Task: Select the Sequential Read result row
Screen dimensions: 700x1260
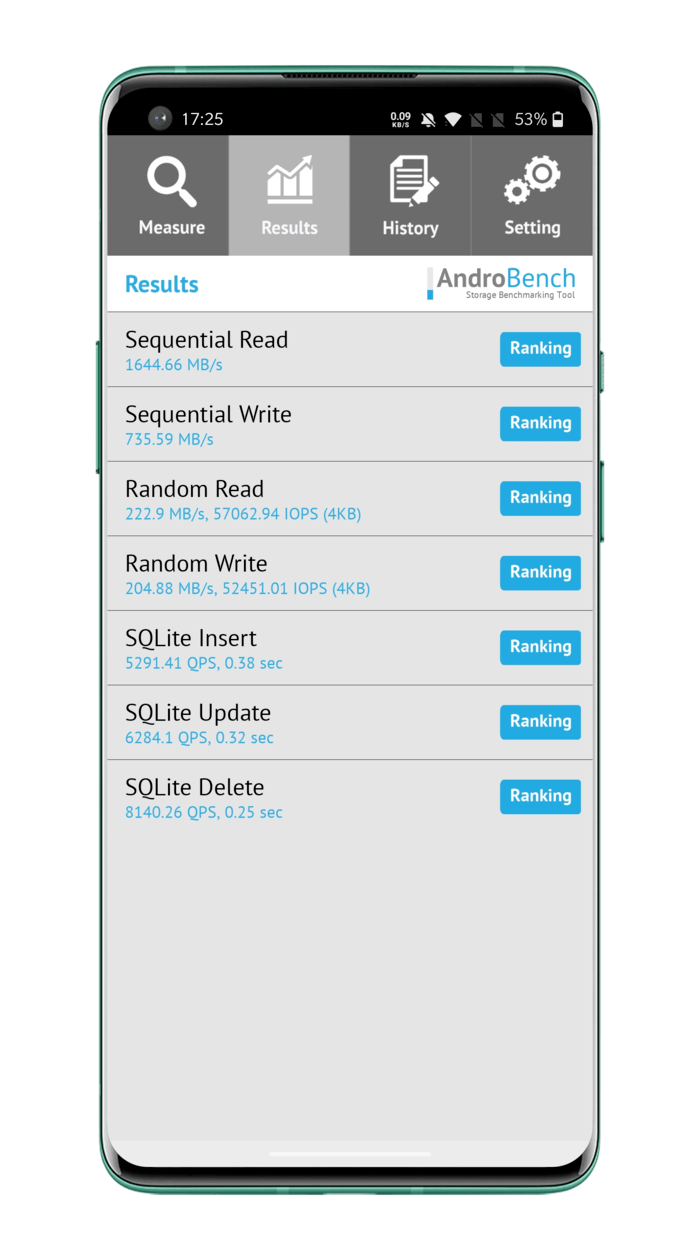Action: pyautogui.click(x=300, y=350)
